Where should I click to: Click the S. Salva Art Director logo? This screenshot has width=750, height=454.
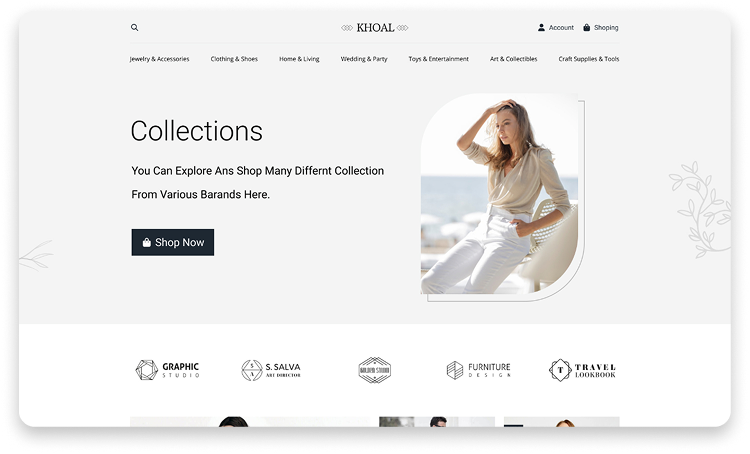tap(271, 370)
